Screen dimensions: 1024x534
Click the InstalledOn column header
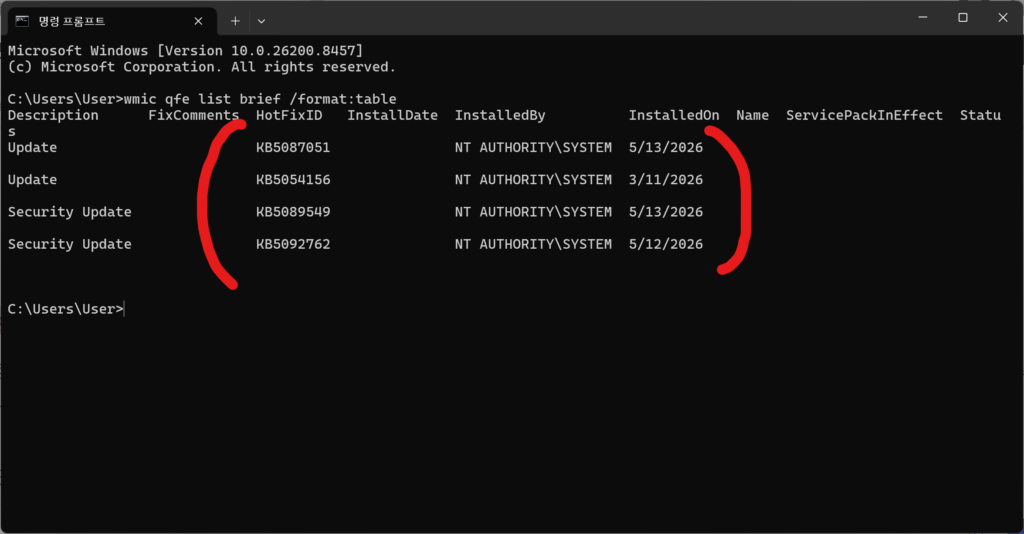[674, 116]
